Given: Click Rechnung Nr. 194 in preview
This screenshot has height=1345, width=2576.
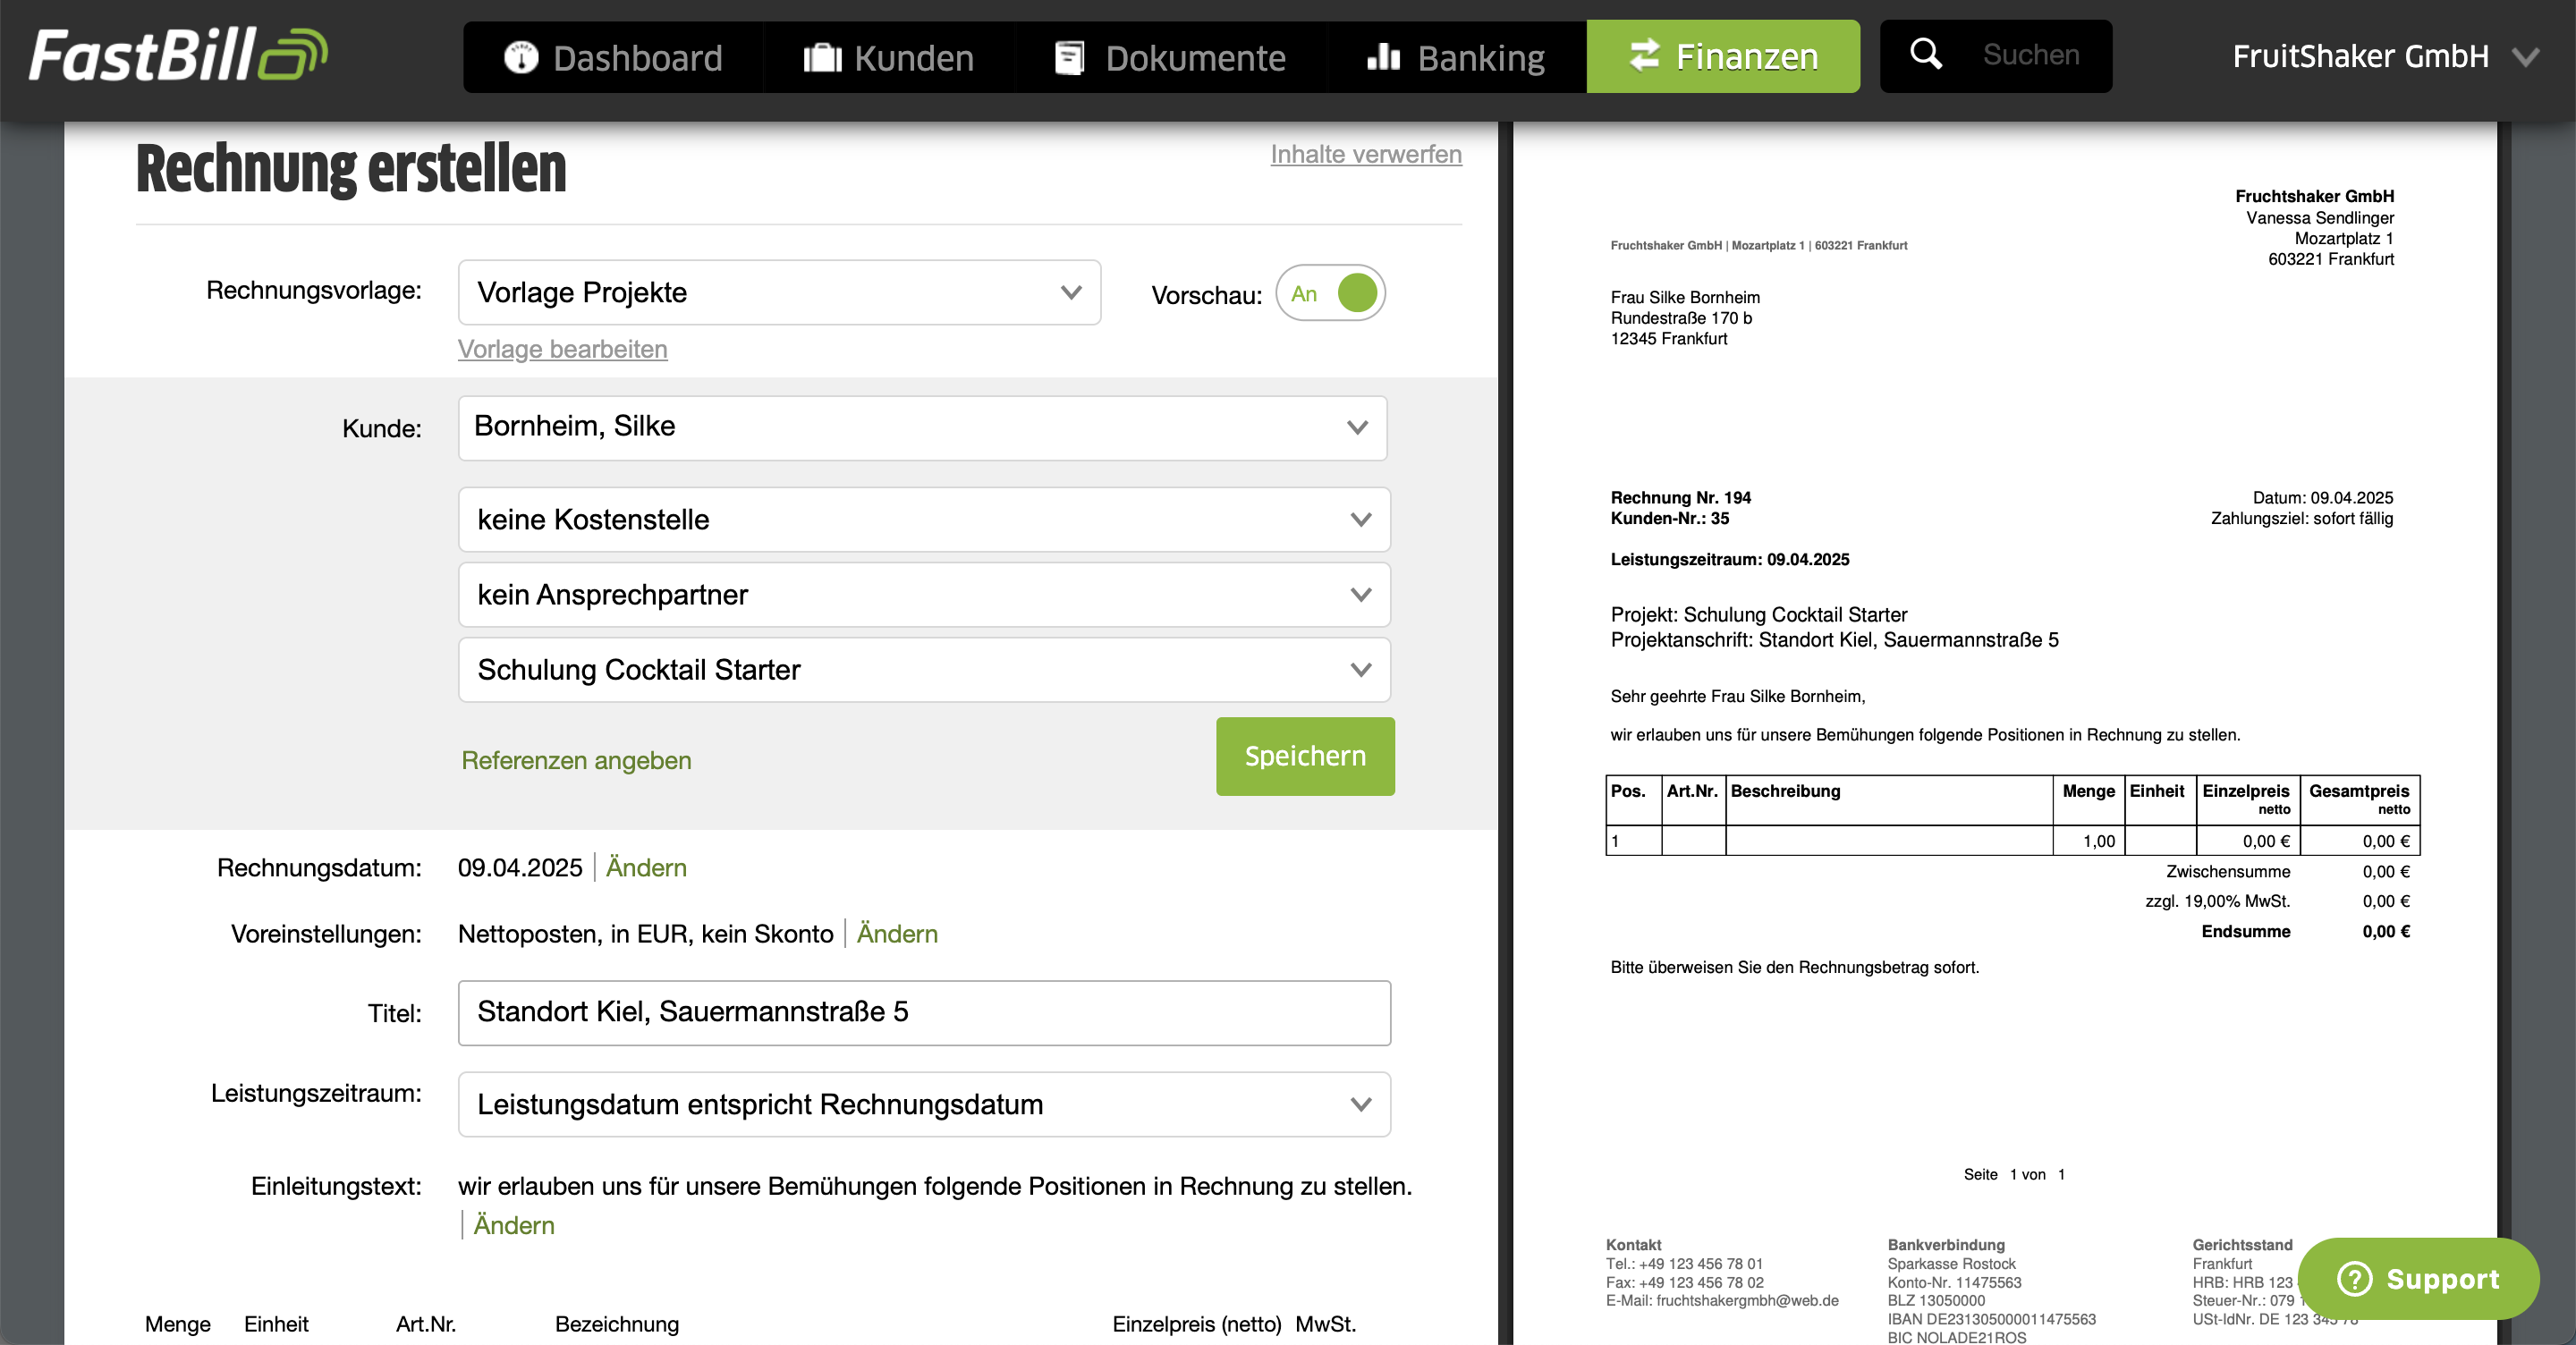Looking at the screenshot, I should pos(1680,497).
